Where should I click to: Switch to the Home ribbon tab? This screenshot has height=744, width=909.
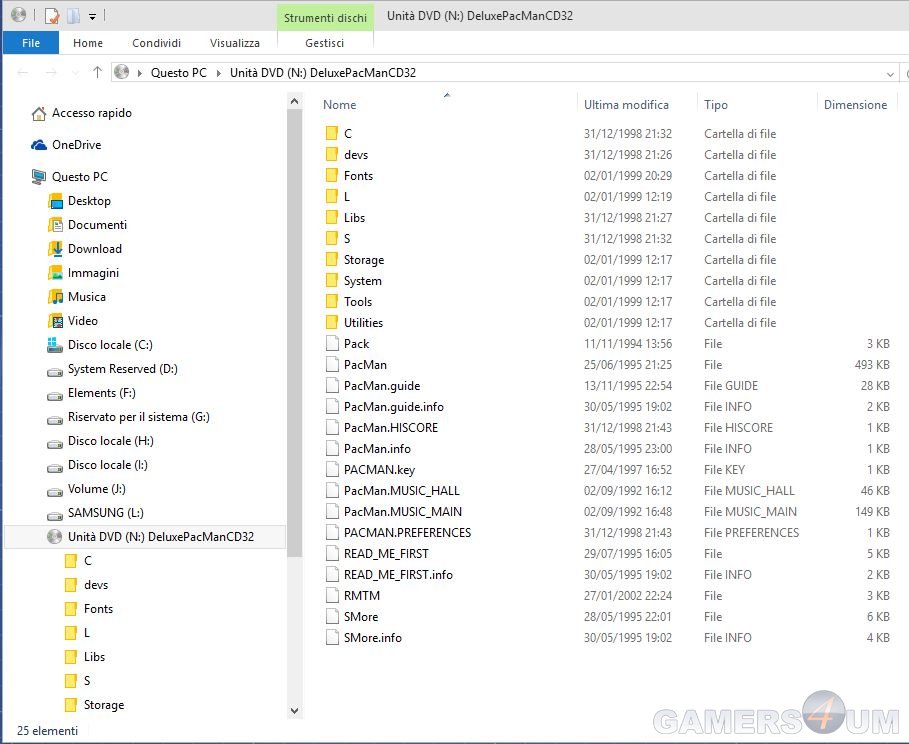[88, 43]
